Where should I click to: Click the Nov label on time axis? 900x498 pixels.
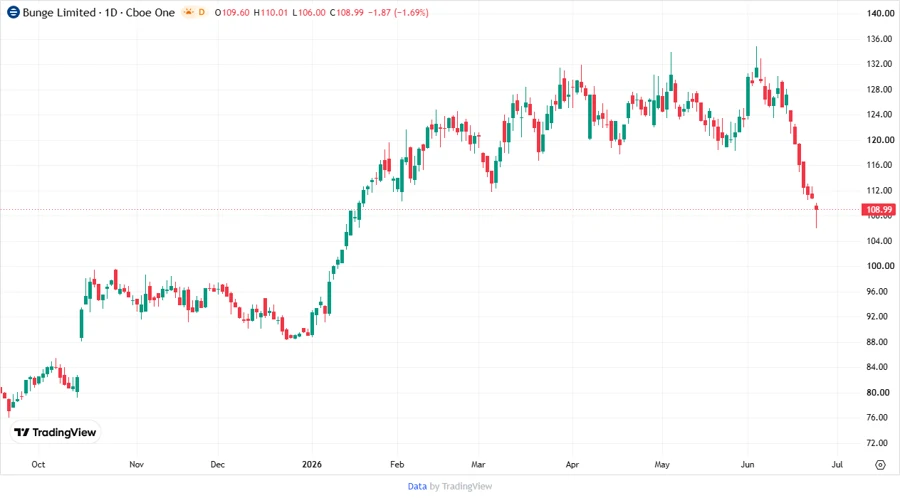(136, 464)
